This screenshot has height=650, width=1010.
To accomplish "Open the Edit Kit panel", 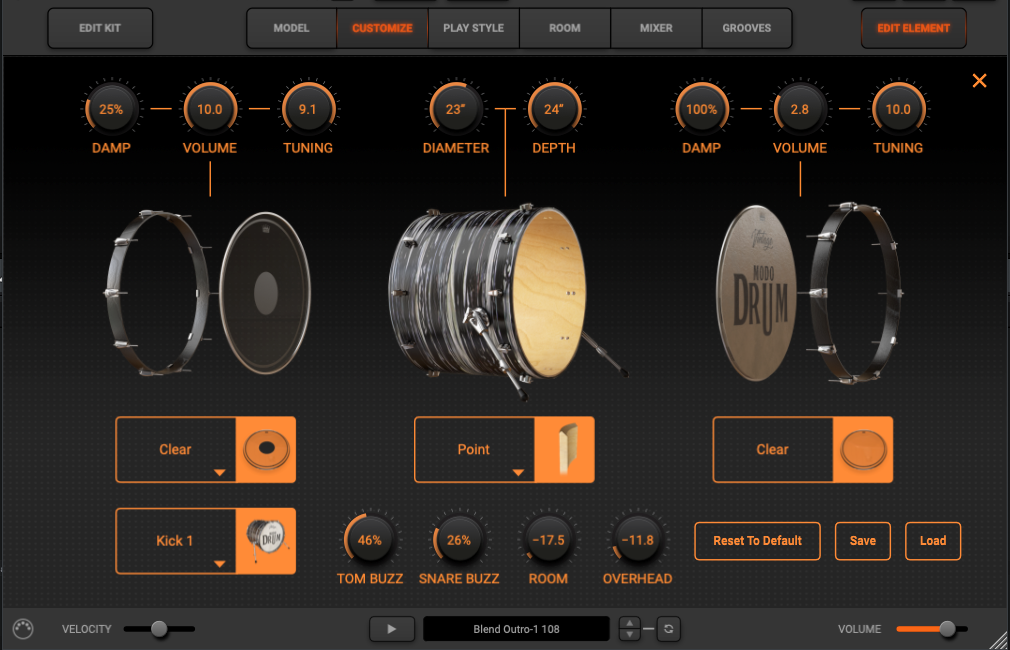I will (100, 28).
